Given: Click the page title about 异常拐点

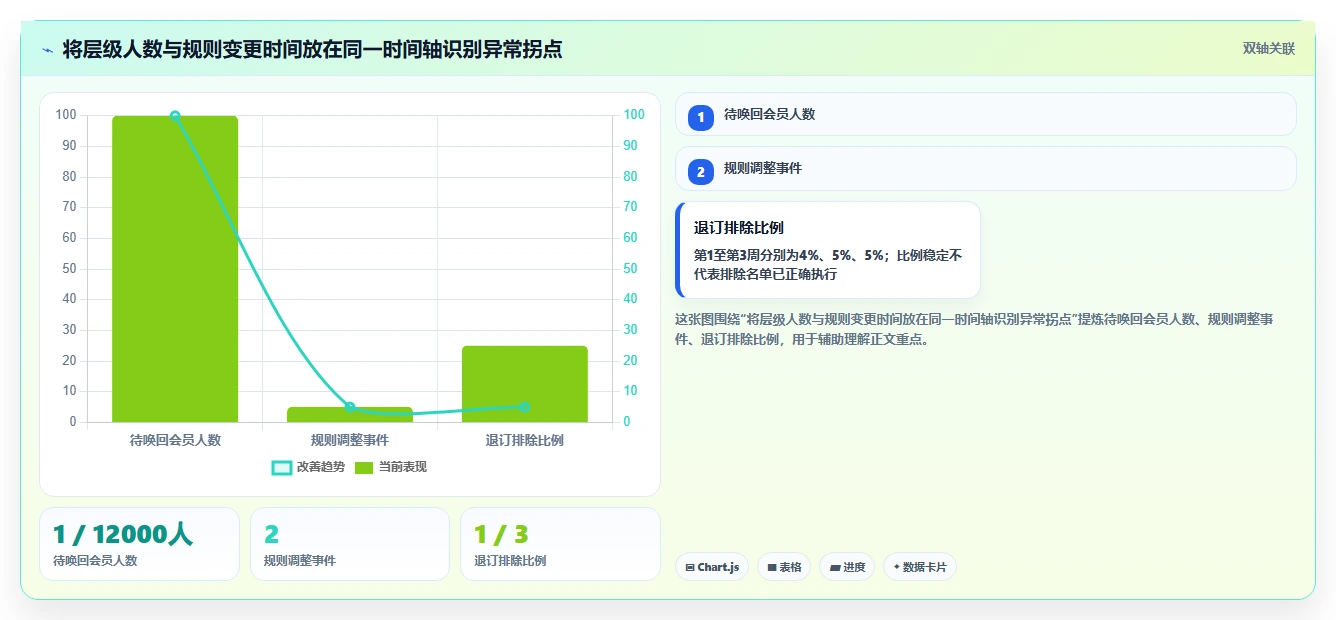Looking at the screenshot, I should (x=312, y=49).
